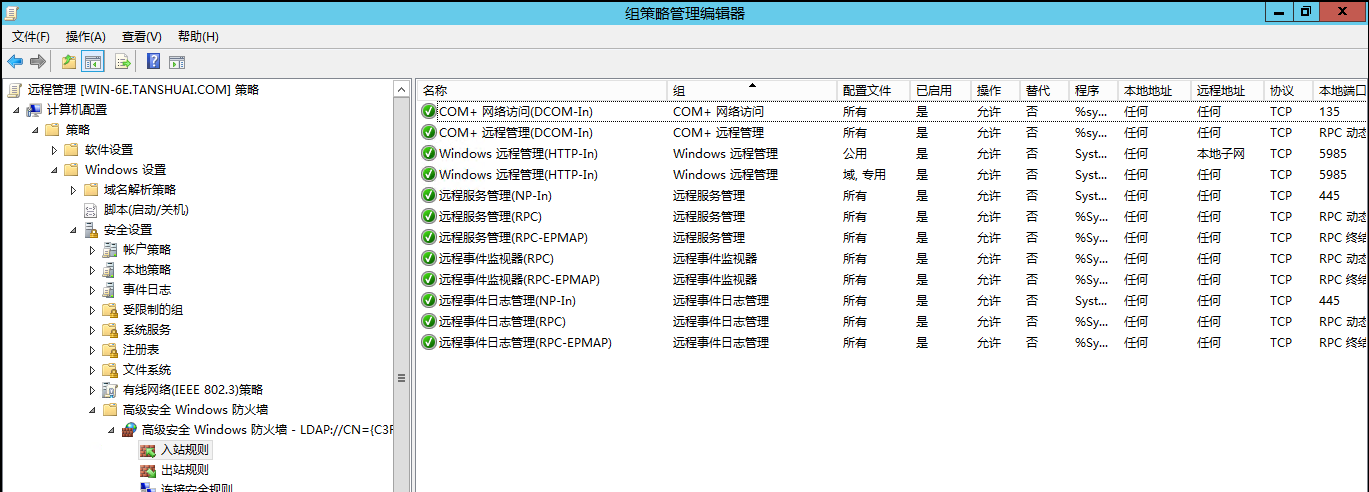Viewport: 1369px width, 492px height.
Task: Click the root 远程管理 policy document icon
Action: click(15, 90)
